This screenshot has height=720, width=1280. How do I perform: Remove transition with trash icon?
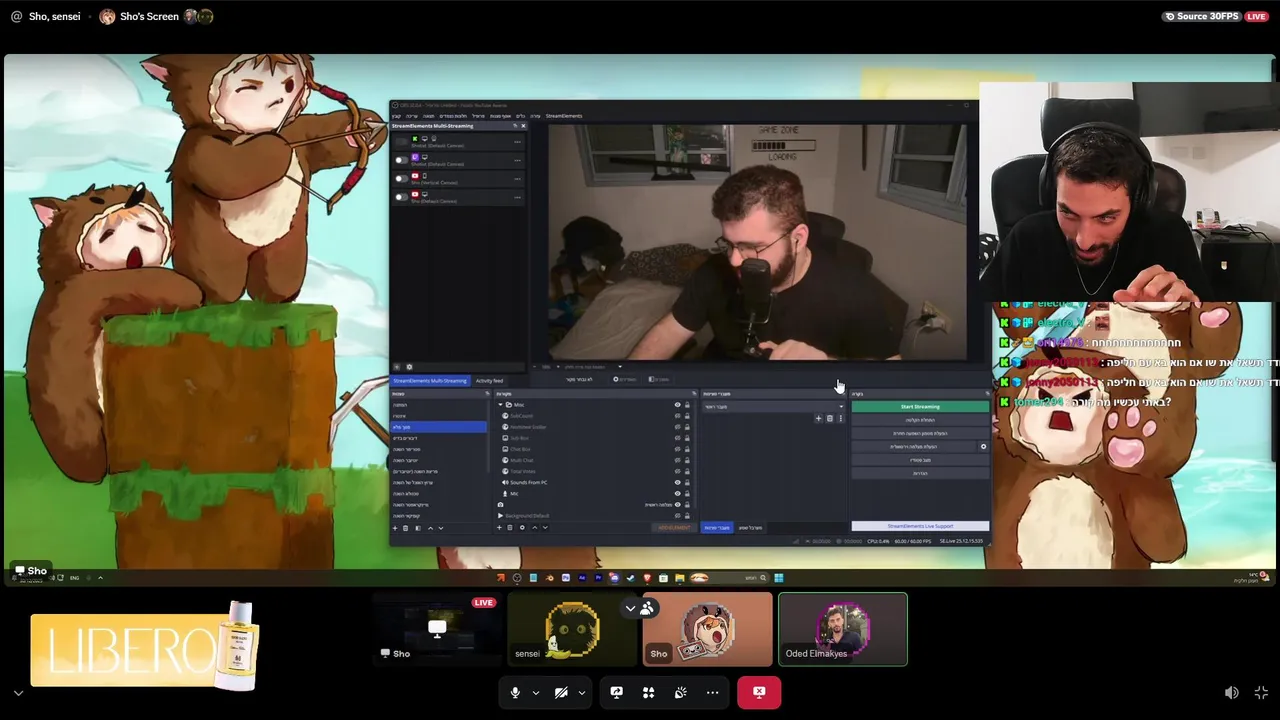830,418
